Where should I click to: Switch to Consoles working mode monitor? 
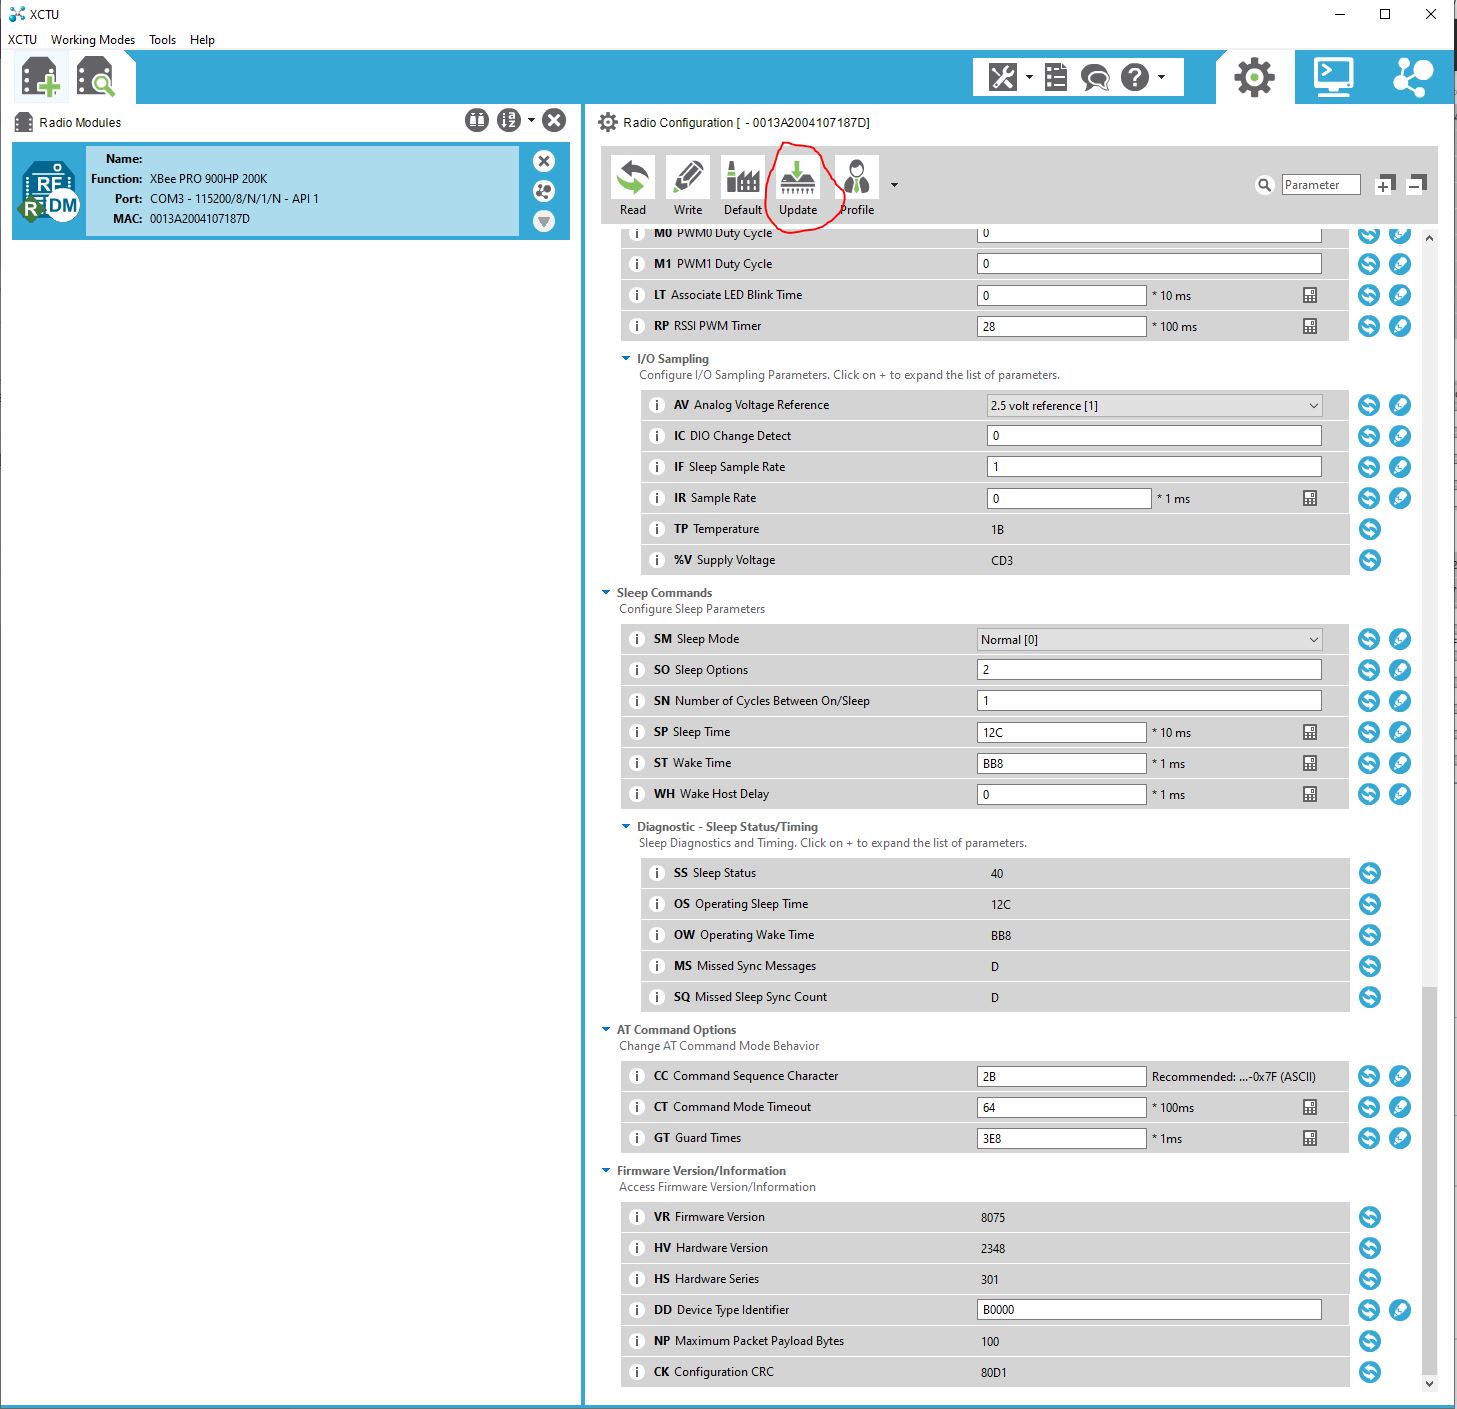[1334, 77]
